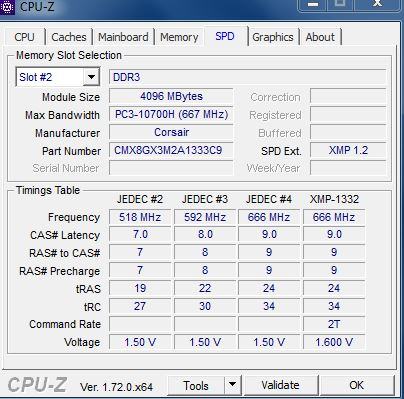Viewport: 404px width, 399px height.
Task: Click JEDEC #2 tRAS value 19
Action: [140, 288]
